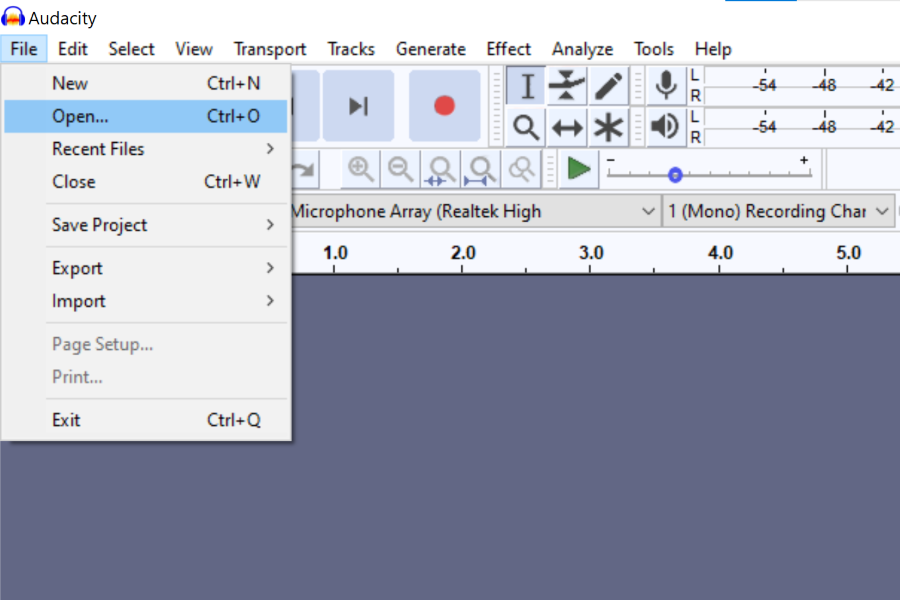Choose Exit from the File menu

(x=146, y=420)
